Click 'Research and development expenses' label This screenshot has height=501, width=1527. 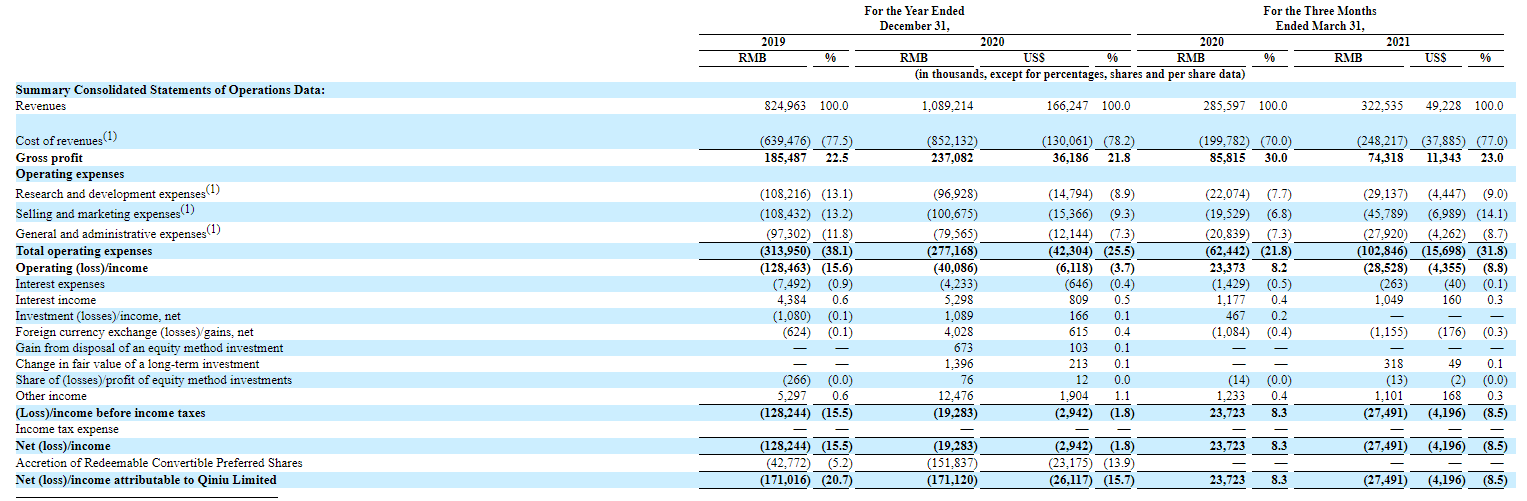(118, 192)
